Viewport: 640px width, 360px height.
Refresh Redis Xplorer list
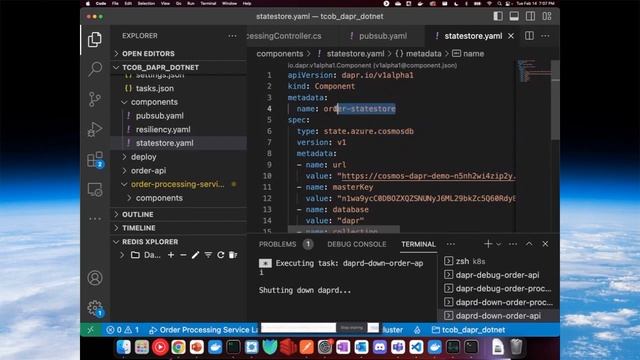click(221, 255)
